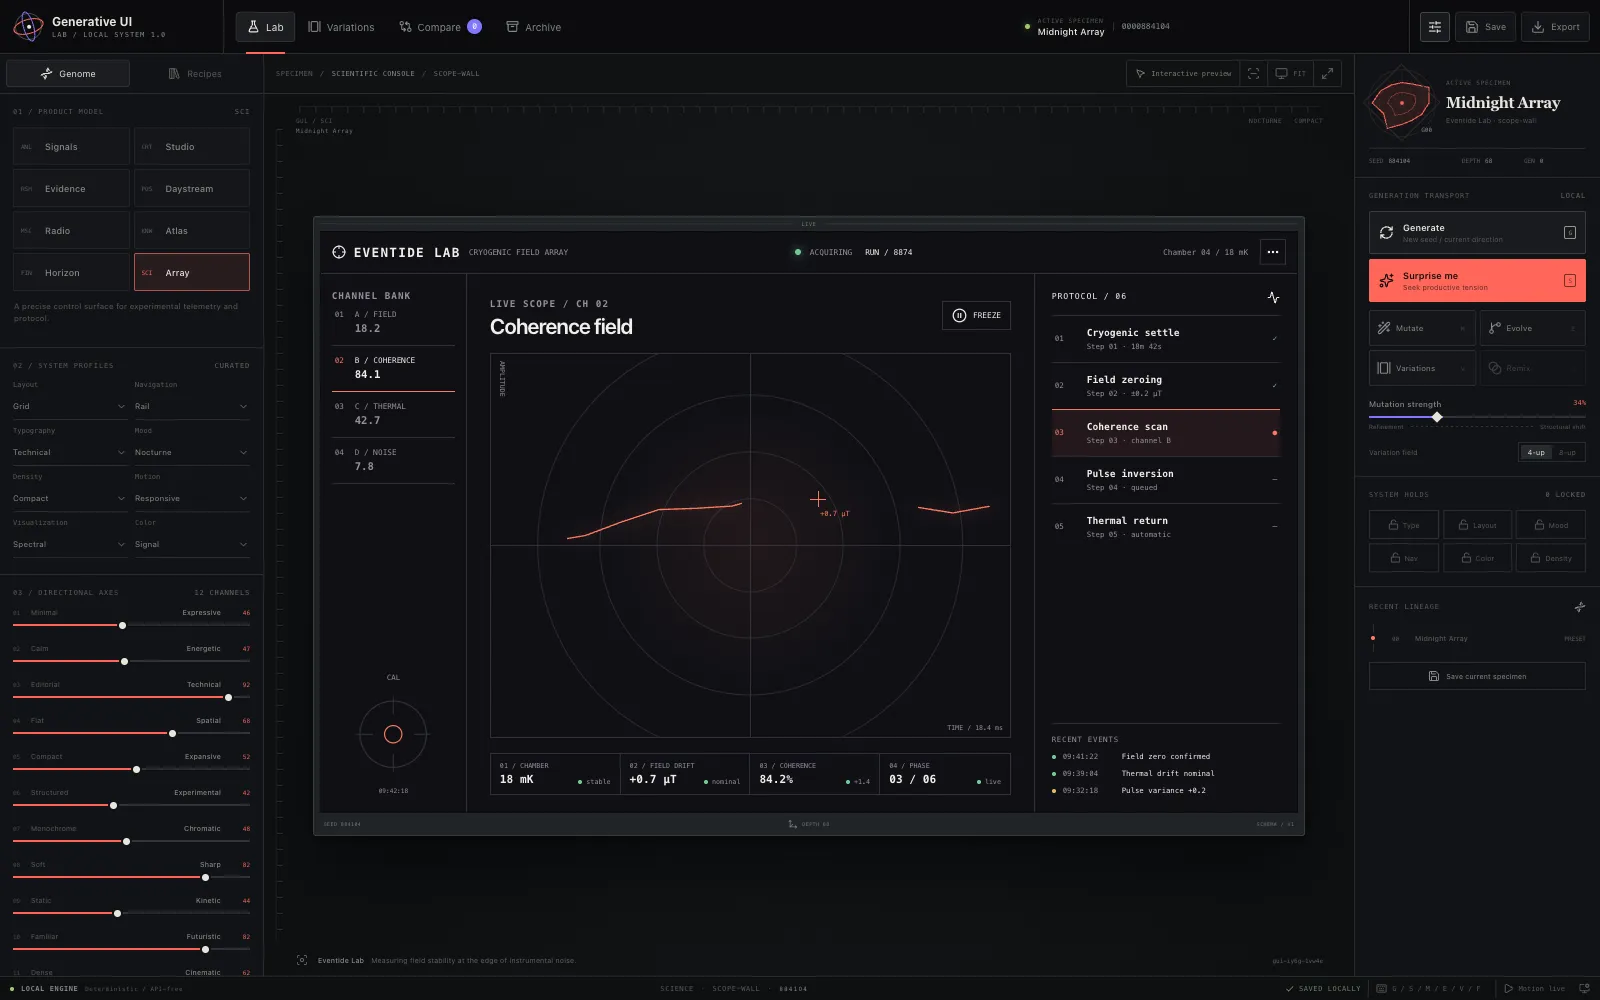Open the Density dropdown showing Compact
Viewport: 1600px width, 1000px height.
click(69, 498)
